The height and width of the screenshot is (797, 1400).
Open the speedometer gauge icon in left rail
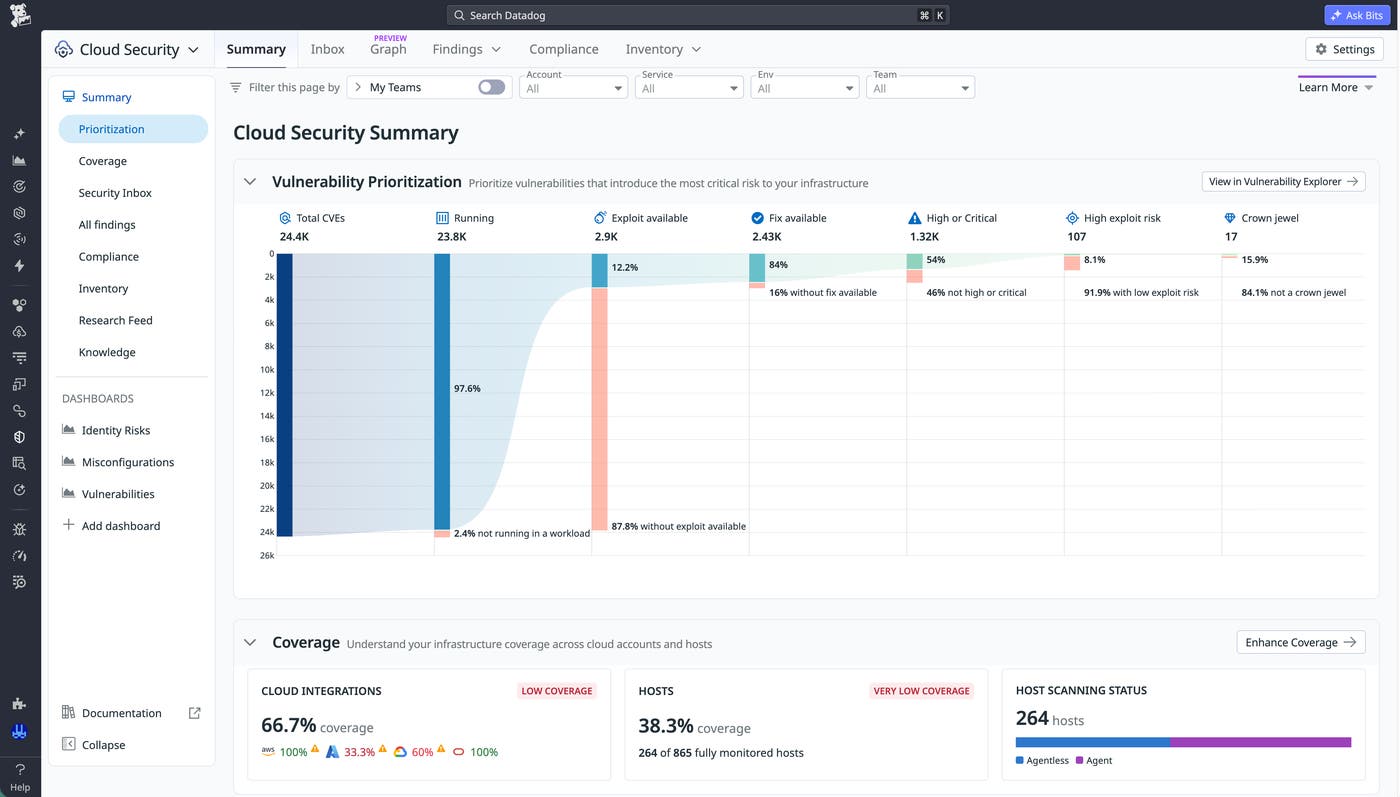click(19, 555)
